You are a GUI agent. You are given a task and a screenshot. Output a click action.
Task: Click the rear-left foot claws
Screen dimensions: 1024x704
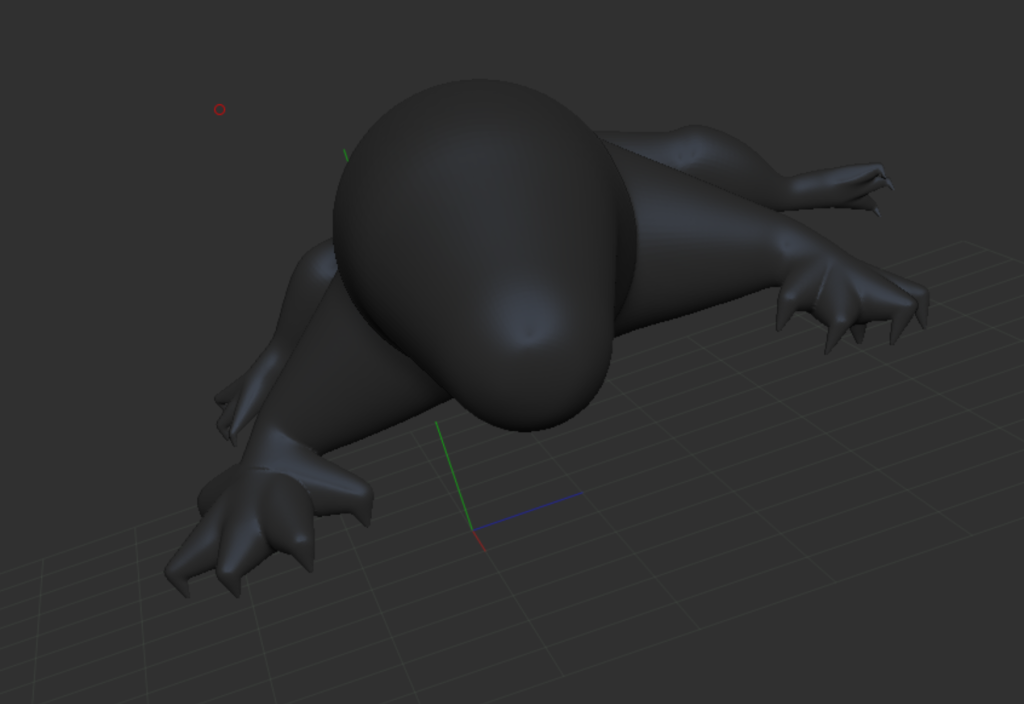(228, 410)
